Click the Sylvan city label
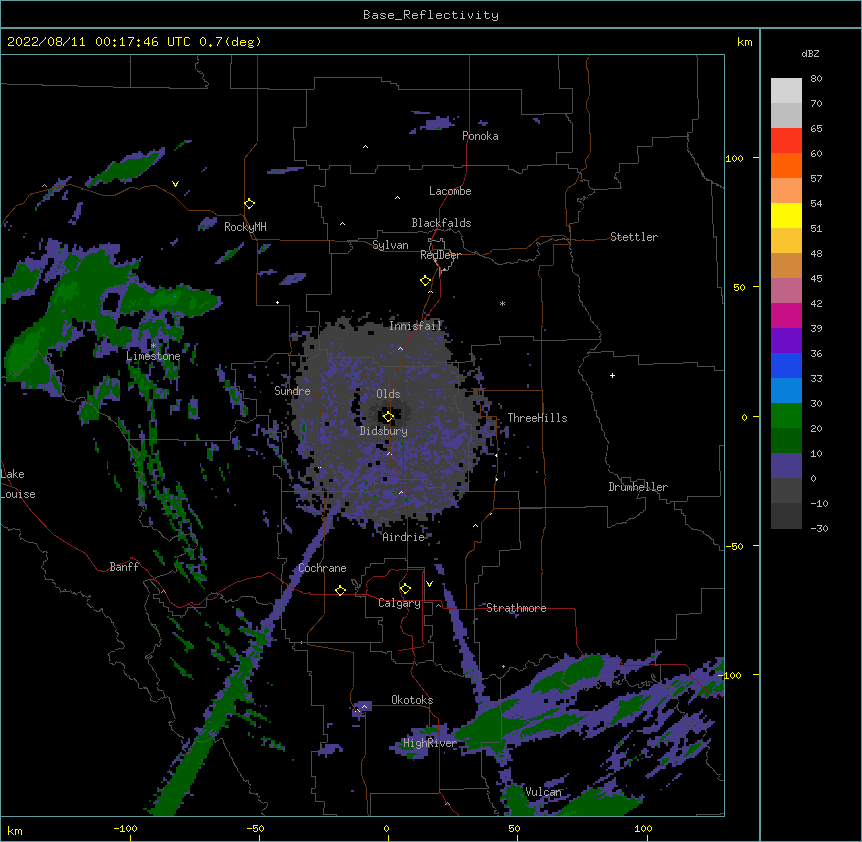 click(390, 245)
